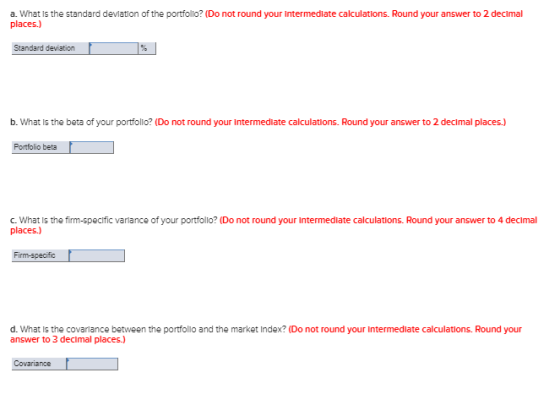This screenshot has height=400, width=560.
Task: Click the percent sign cell after Standard deviation
Action: tap(147, 48)
